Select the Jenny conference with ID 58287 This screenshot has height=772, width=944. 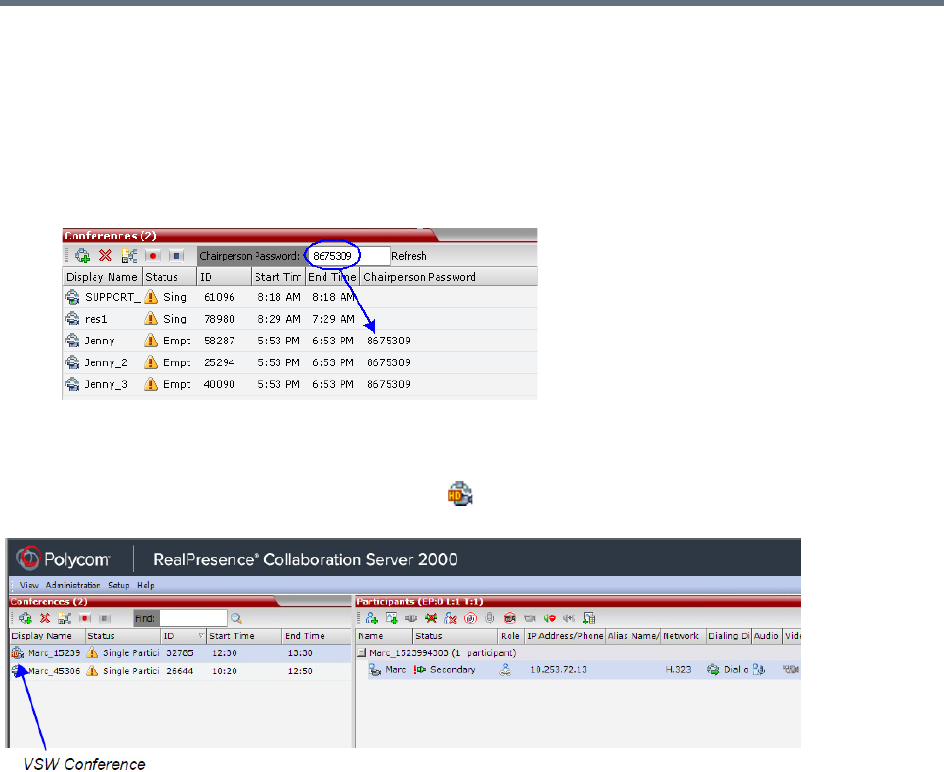pyautogui.click(x=300, y=340)
